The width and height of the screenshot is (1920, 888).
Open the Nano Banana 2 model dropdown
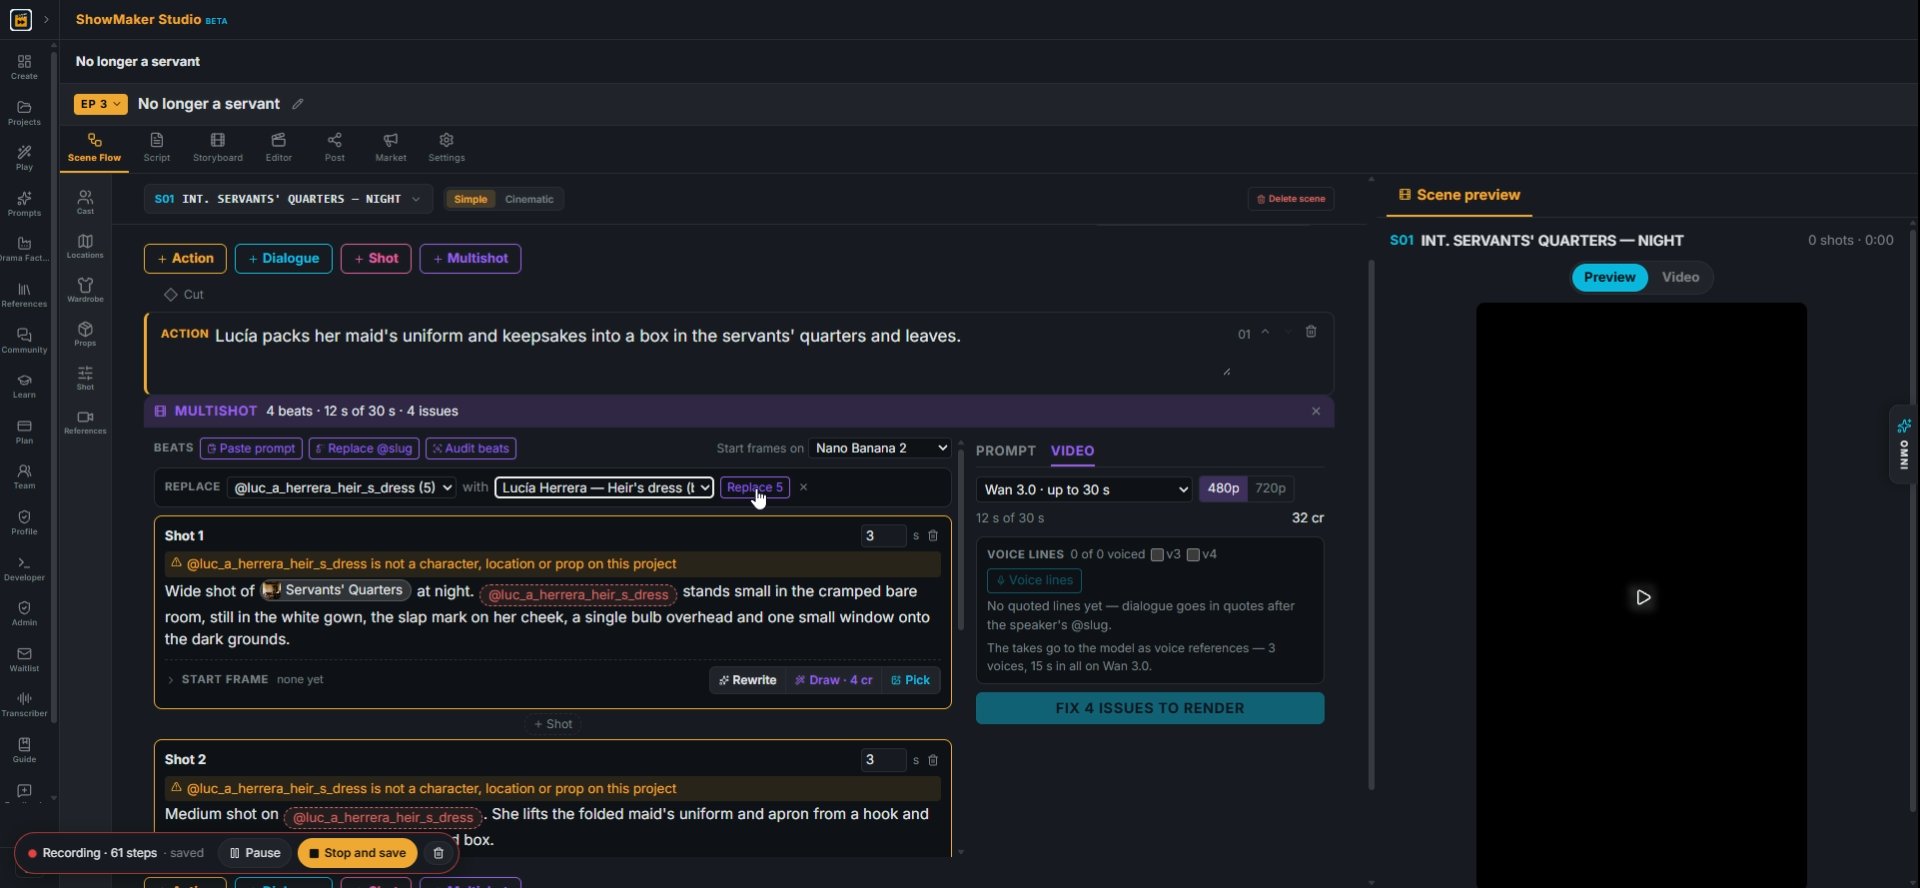tap(880, 448)
